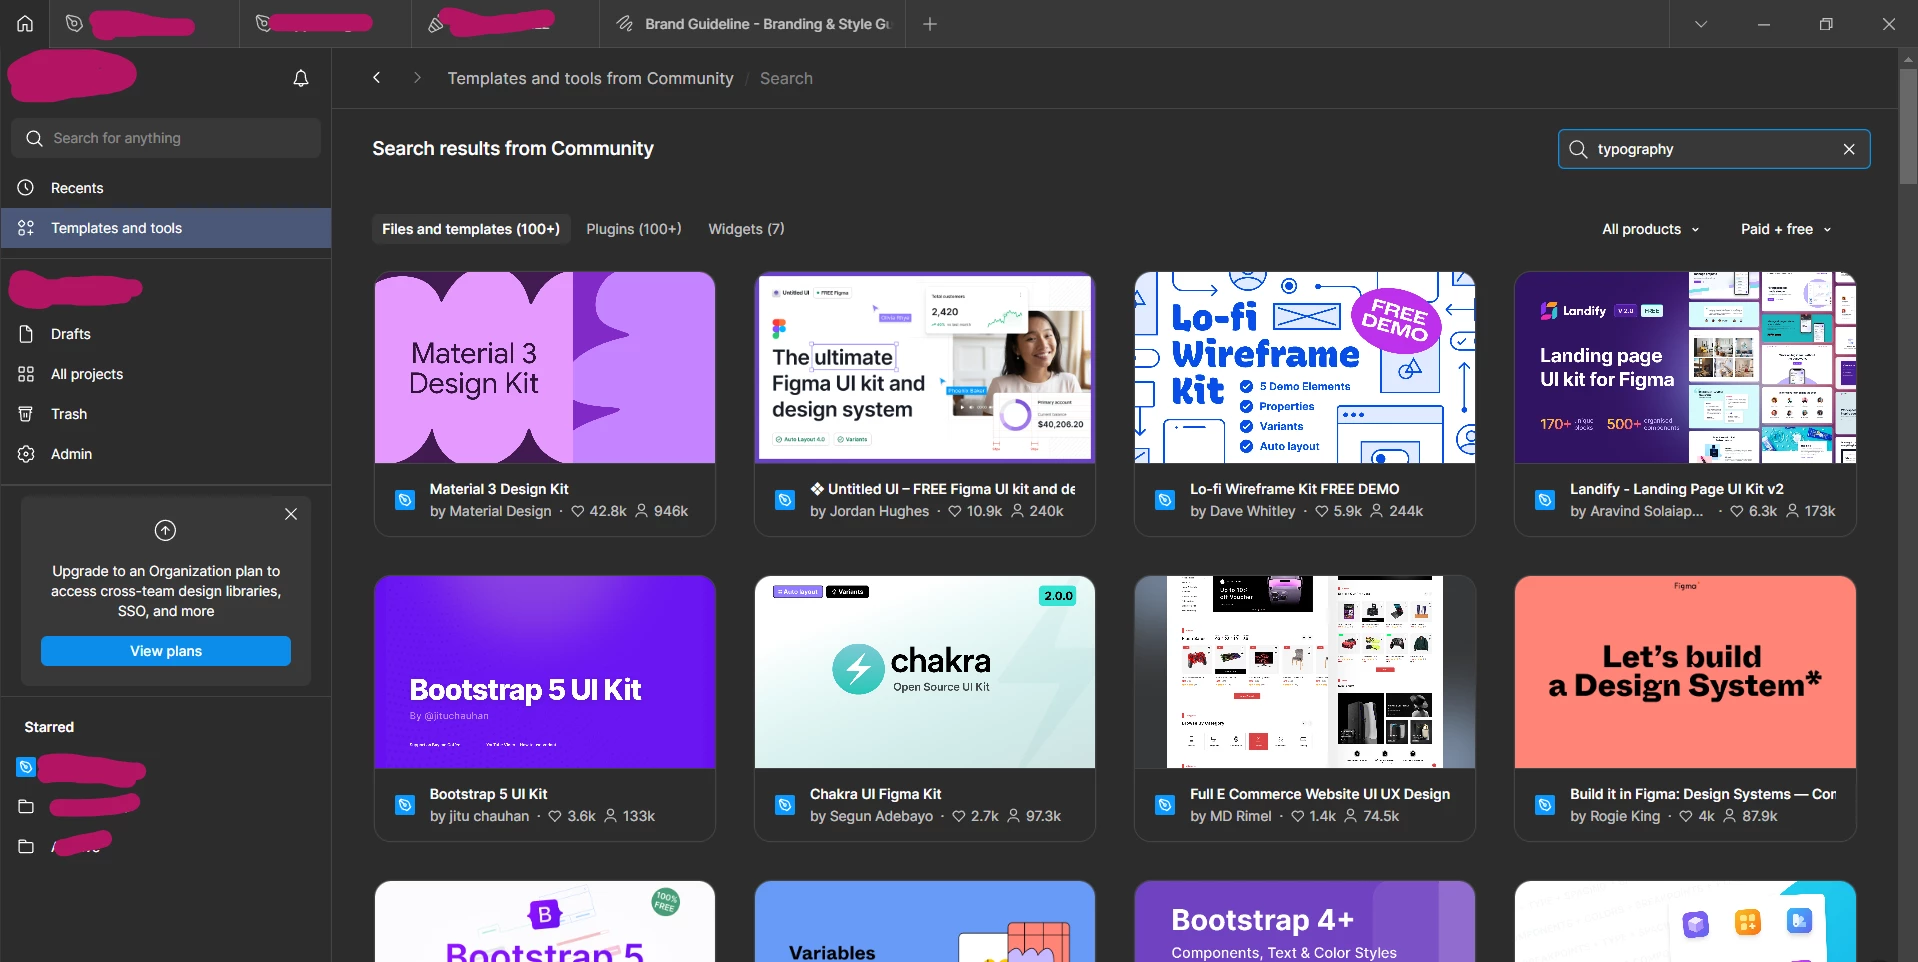
Task: Click the Search for anything field
Action: pos(166,138)
